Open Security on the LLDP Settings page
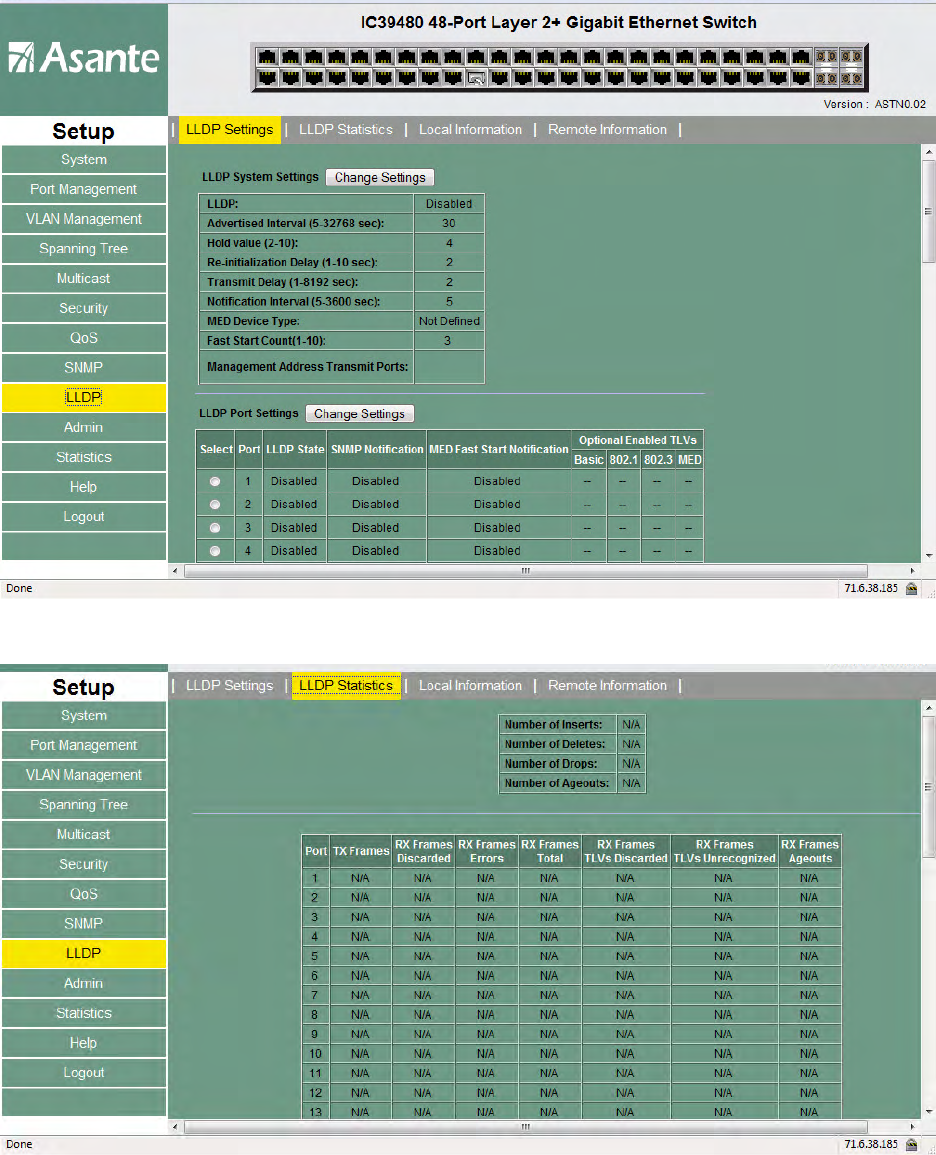The width and height of the screenshot is (936, 1155). (x=84, y=309)
